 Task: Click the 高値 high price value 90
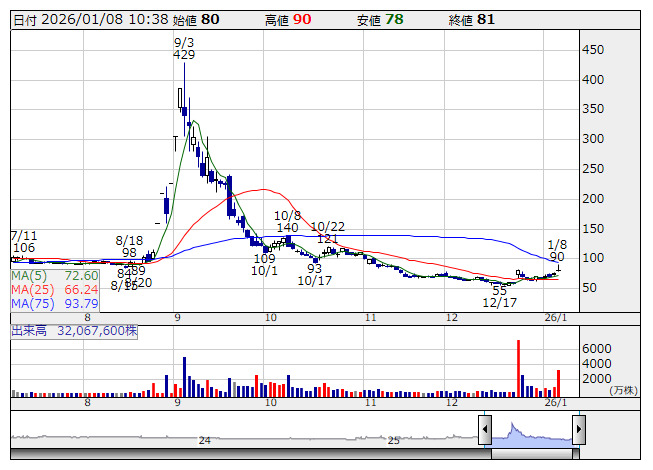tap(302, 19)
